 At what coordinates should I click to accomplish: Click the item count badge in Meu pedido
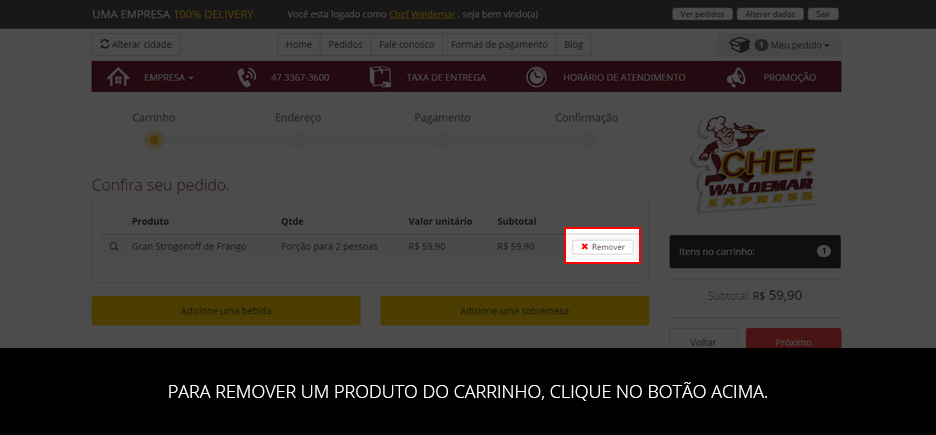pos(761,45)
